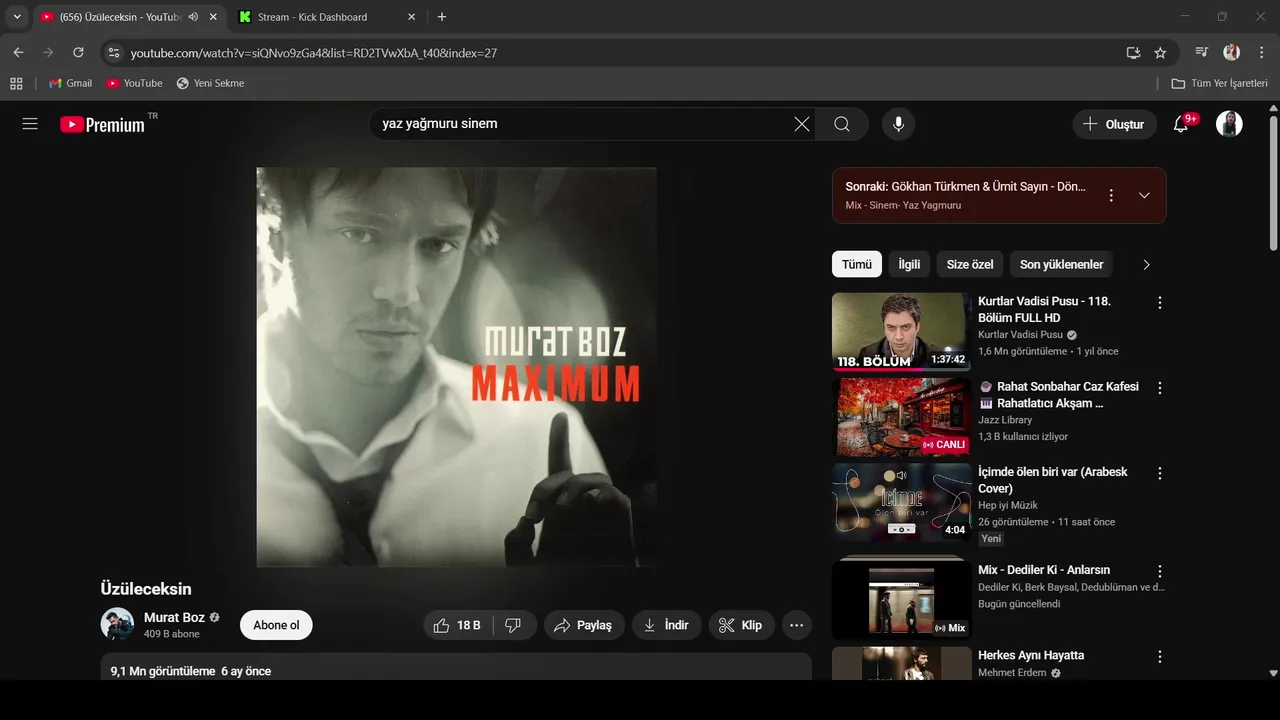
Task: Open notifications bell
Action: click(1181, 124)
